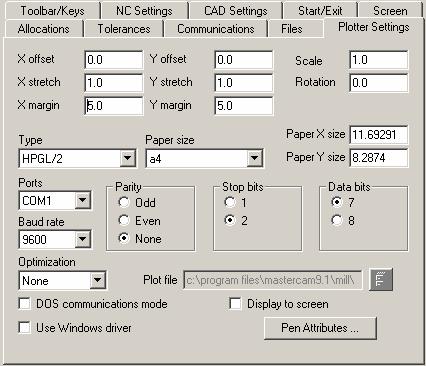Screen dimensions: 426x366
Task: Click the Plot file path field
Action: pyautogui.click(x=273, y=280)
